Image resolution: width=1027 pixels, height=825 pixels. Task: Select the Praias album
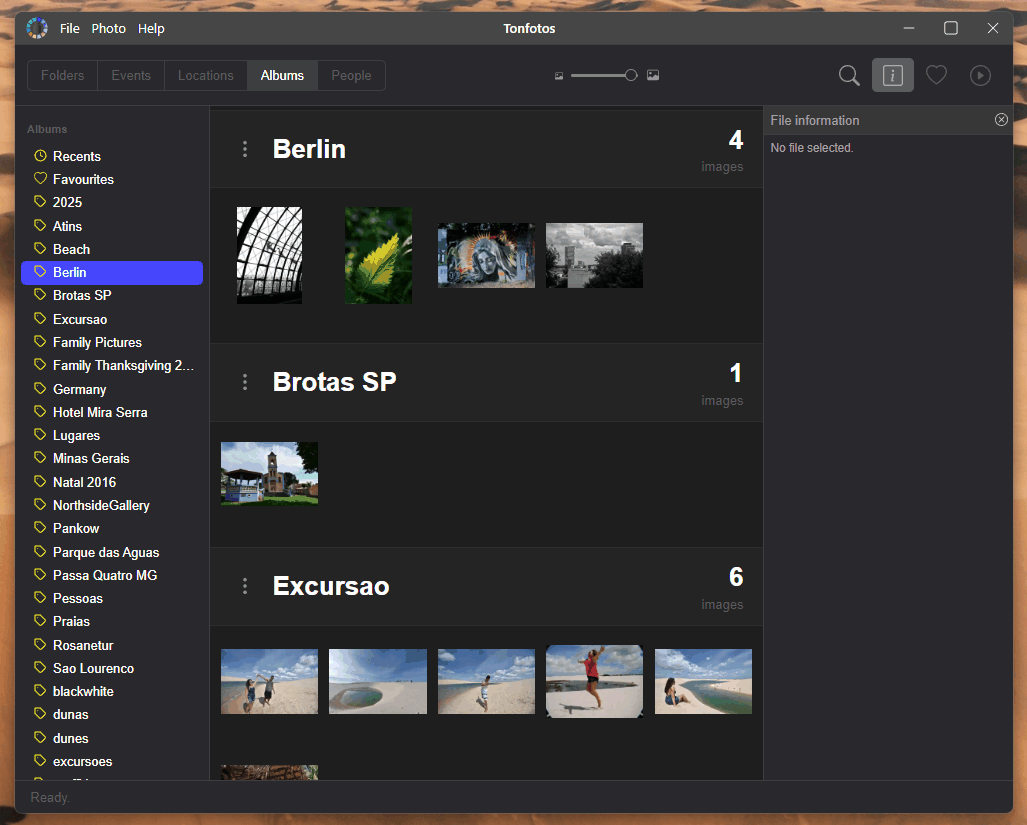112,621
